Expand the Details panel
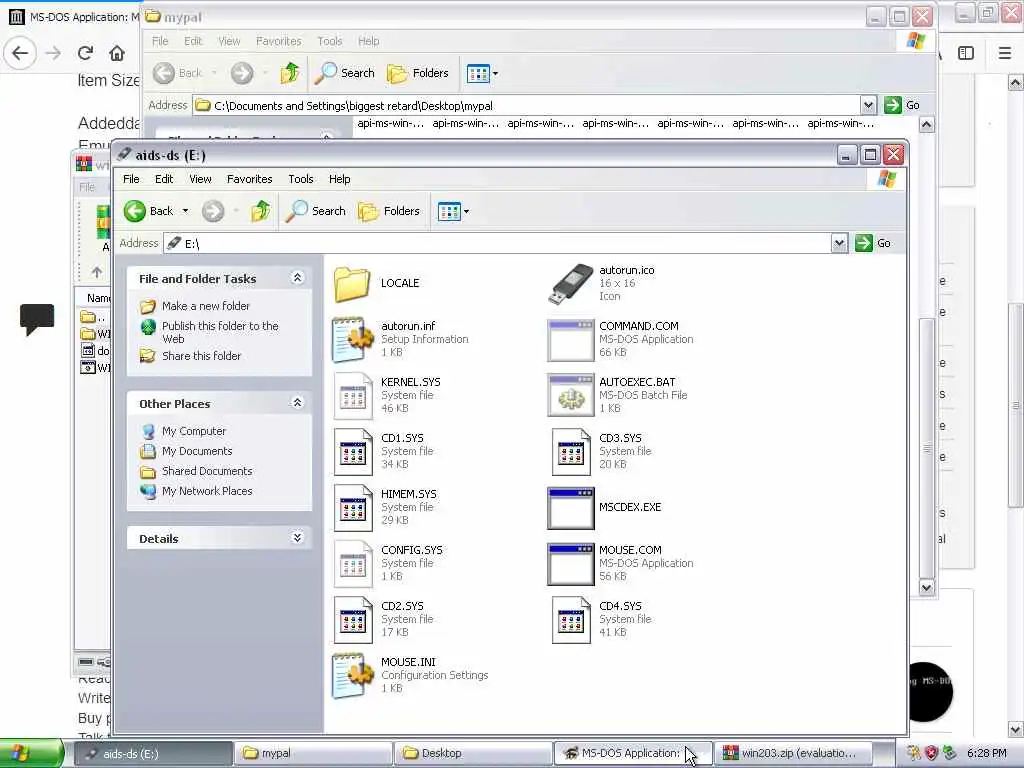Viewport: 1024px width, 768px height. click(297, 538)
